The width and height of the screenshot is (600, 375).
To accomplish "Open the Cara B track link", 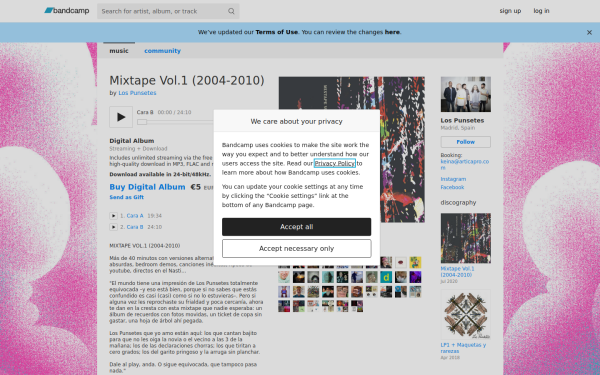I will [x=135, y=227].
